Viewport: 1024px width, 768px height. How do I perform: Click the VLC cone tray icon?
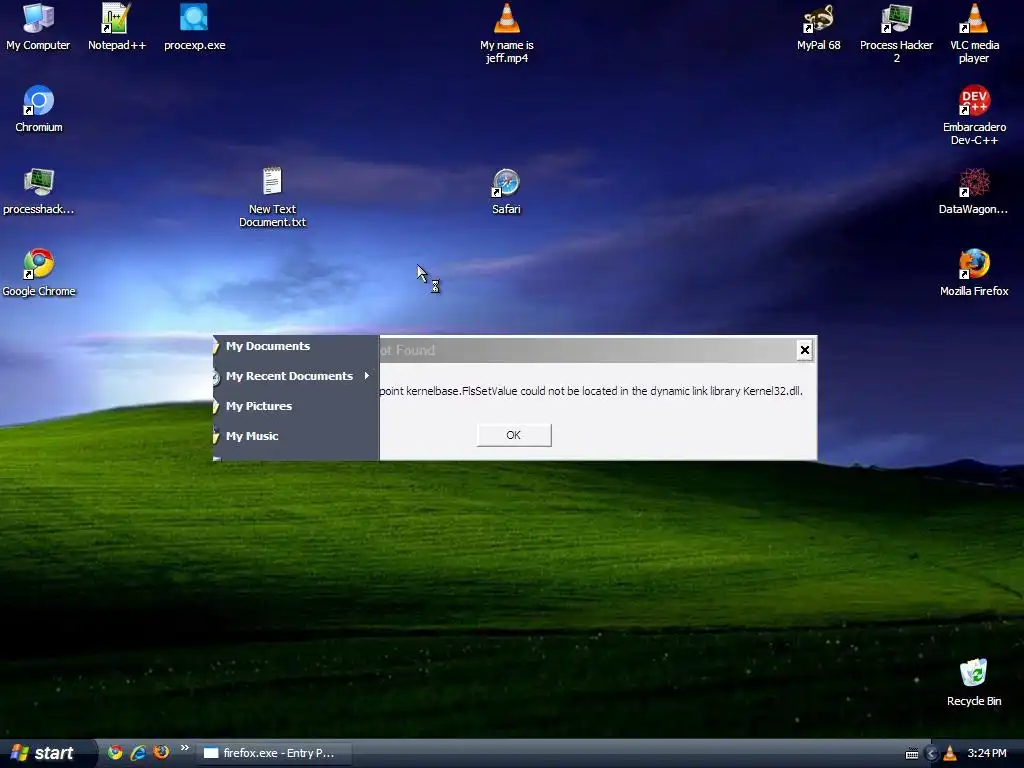[950, 753]
